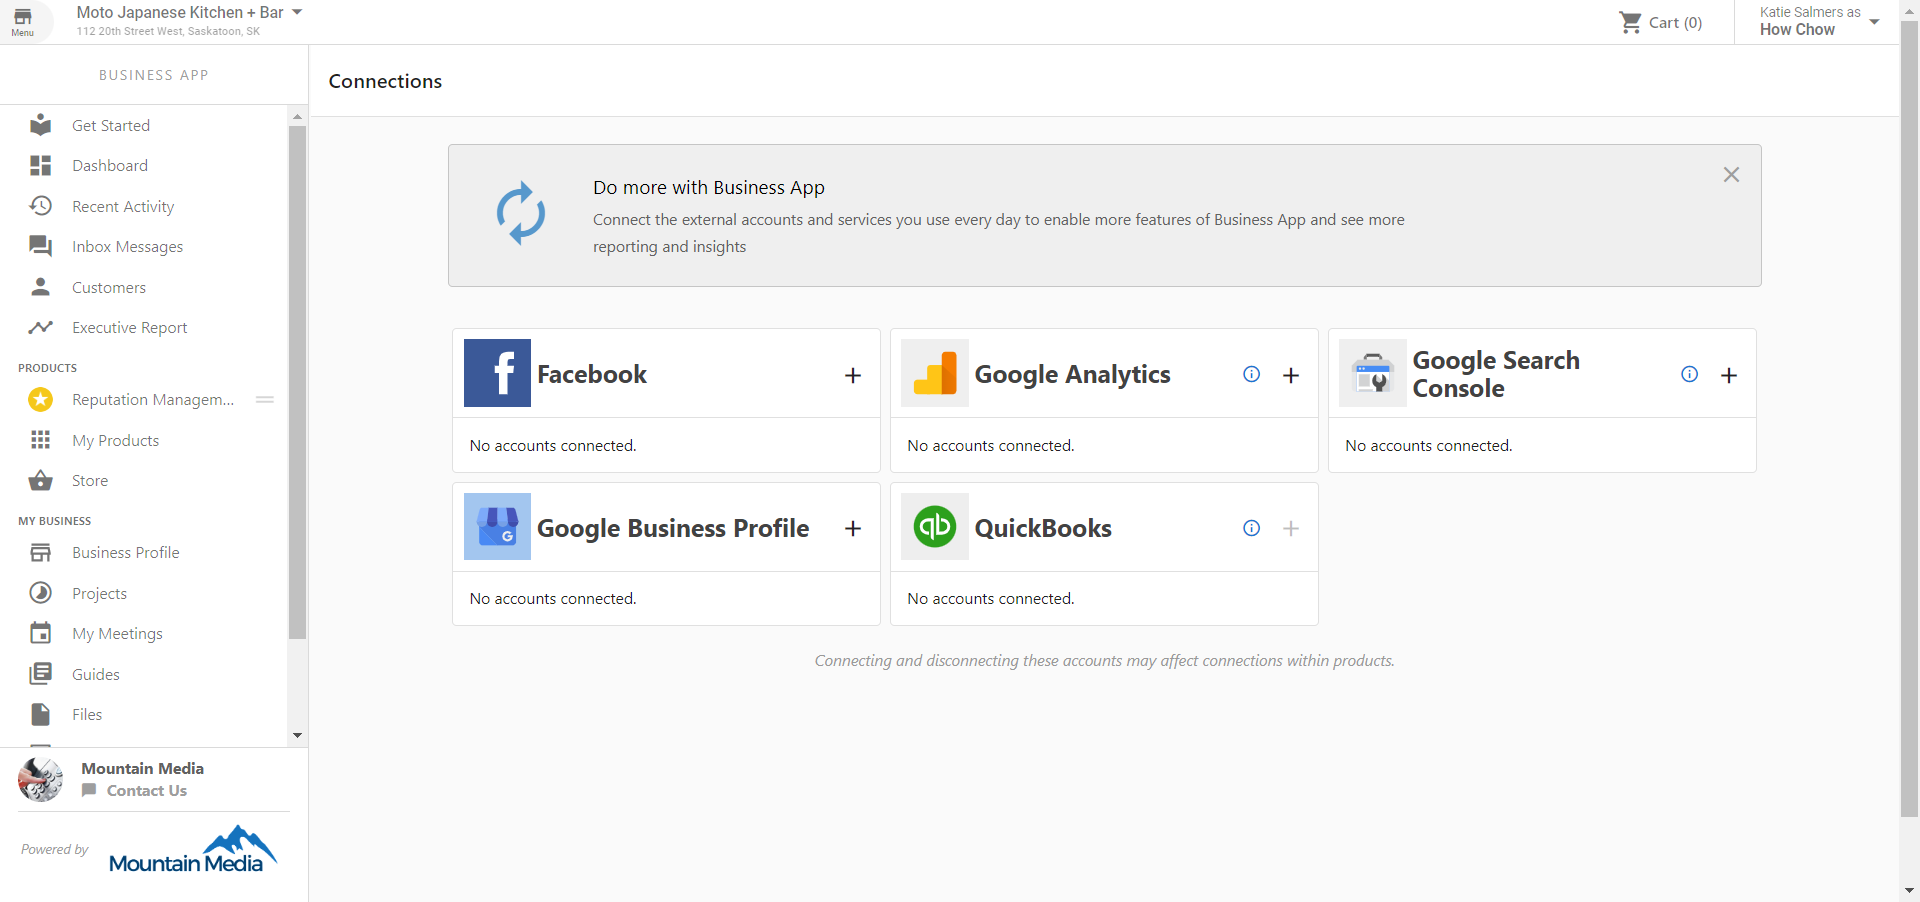Click the Contact Us link
The image size is (1920, 902).
(147, 790)
